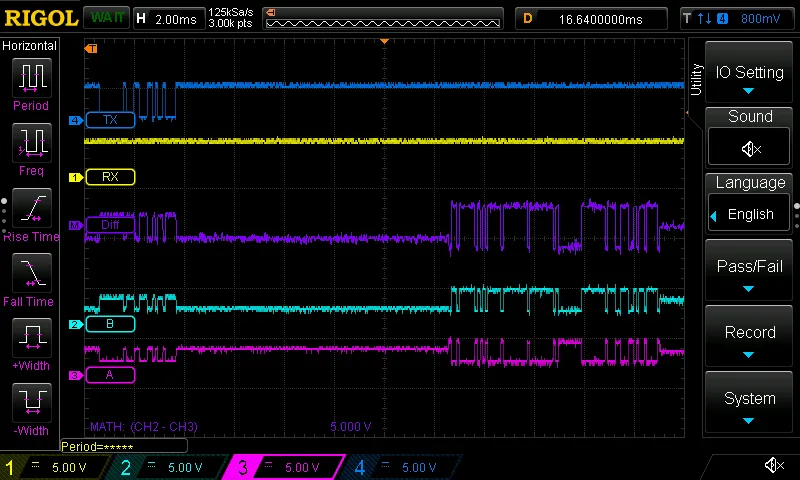Screen dimensions: 800x480
Task: Click the horizontal timebase 2.00ms readout
Action: (x=178, y=18)
